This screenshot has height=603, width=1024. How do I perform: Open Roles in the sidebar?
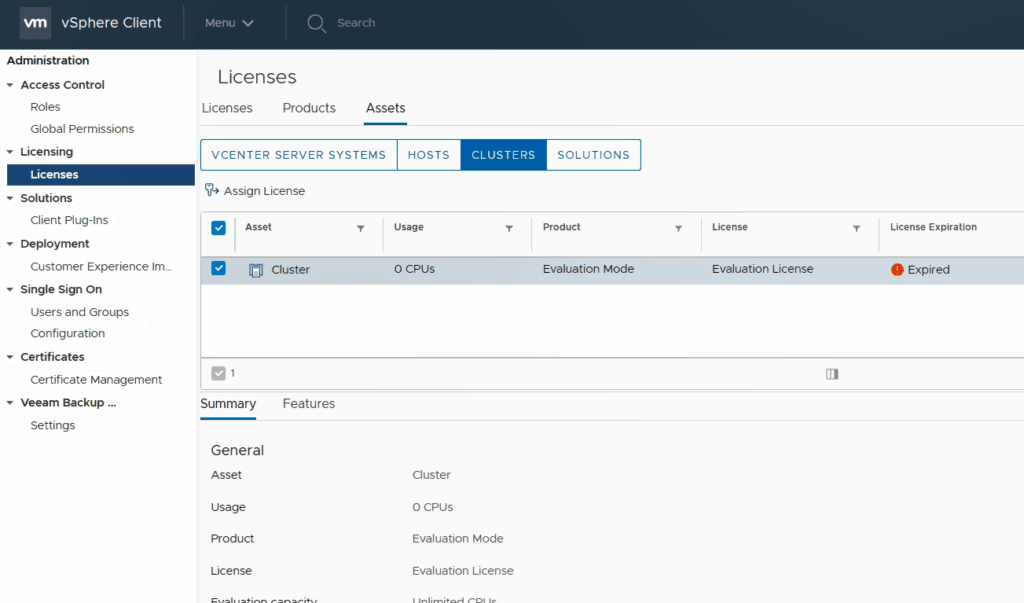tap(45, 106)
